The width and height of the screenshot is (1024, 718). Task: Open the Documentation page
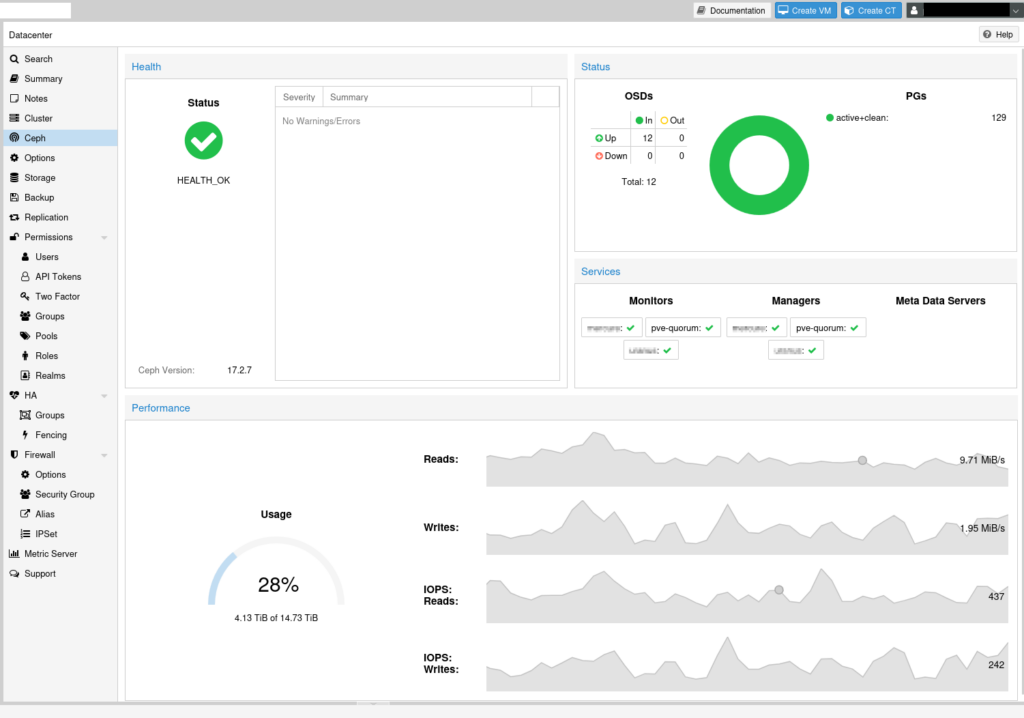pyautogui.click(x=731, y=10)
